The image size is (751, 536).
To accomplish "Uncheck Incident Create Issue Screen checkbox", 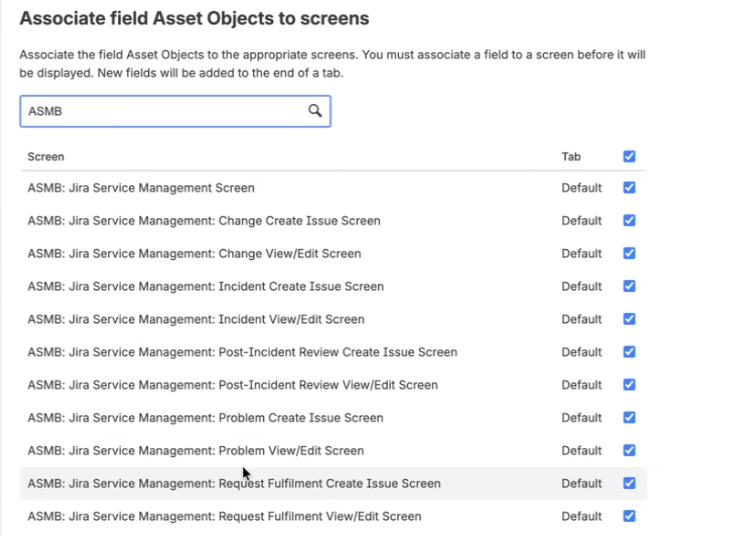I will pyautogui.click(x=629, y=286).
